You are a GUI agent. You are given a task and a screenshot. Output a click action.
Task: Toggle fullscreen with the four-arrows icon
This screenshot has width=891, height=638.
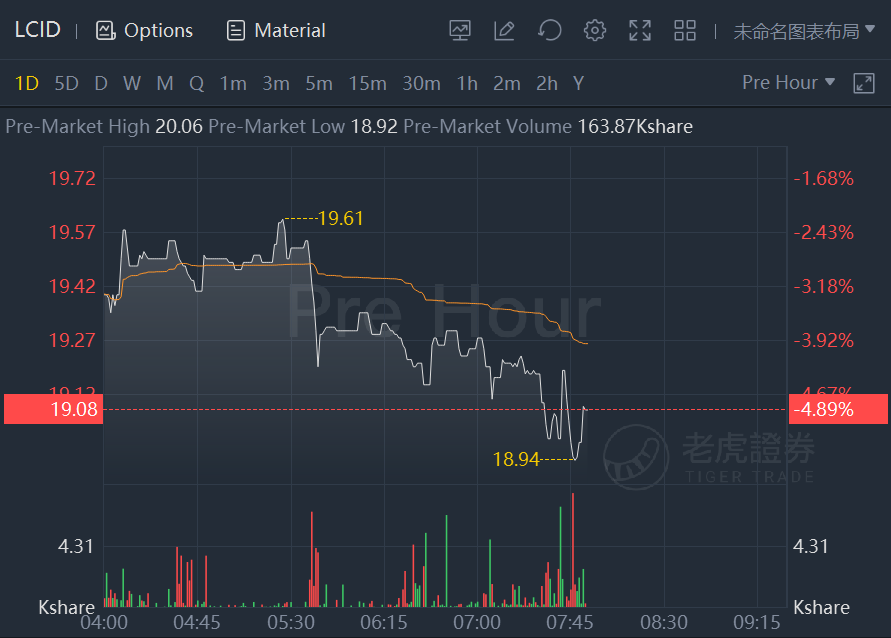click(x=640, y=30)
